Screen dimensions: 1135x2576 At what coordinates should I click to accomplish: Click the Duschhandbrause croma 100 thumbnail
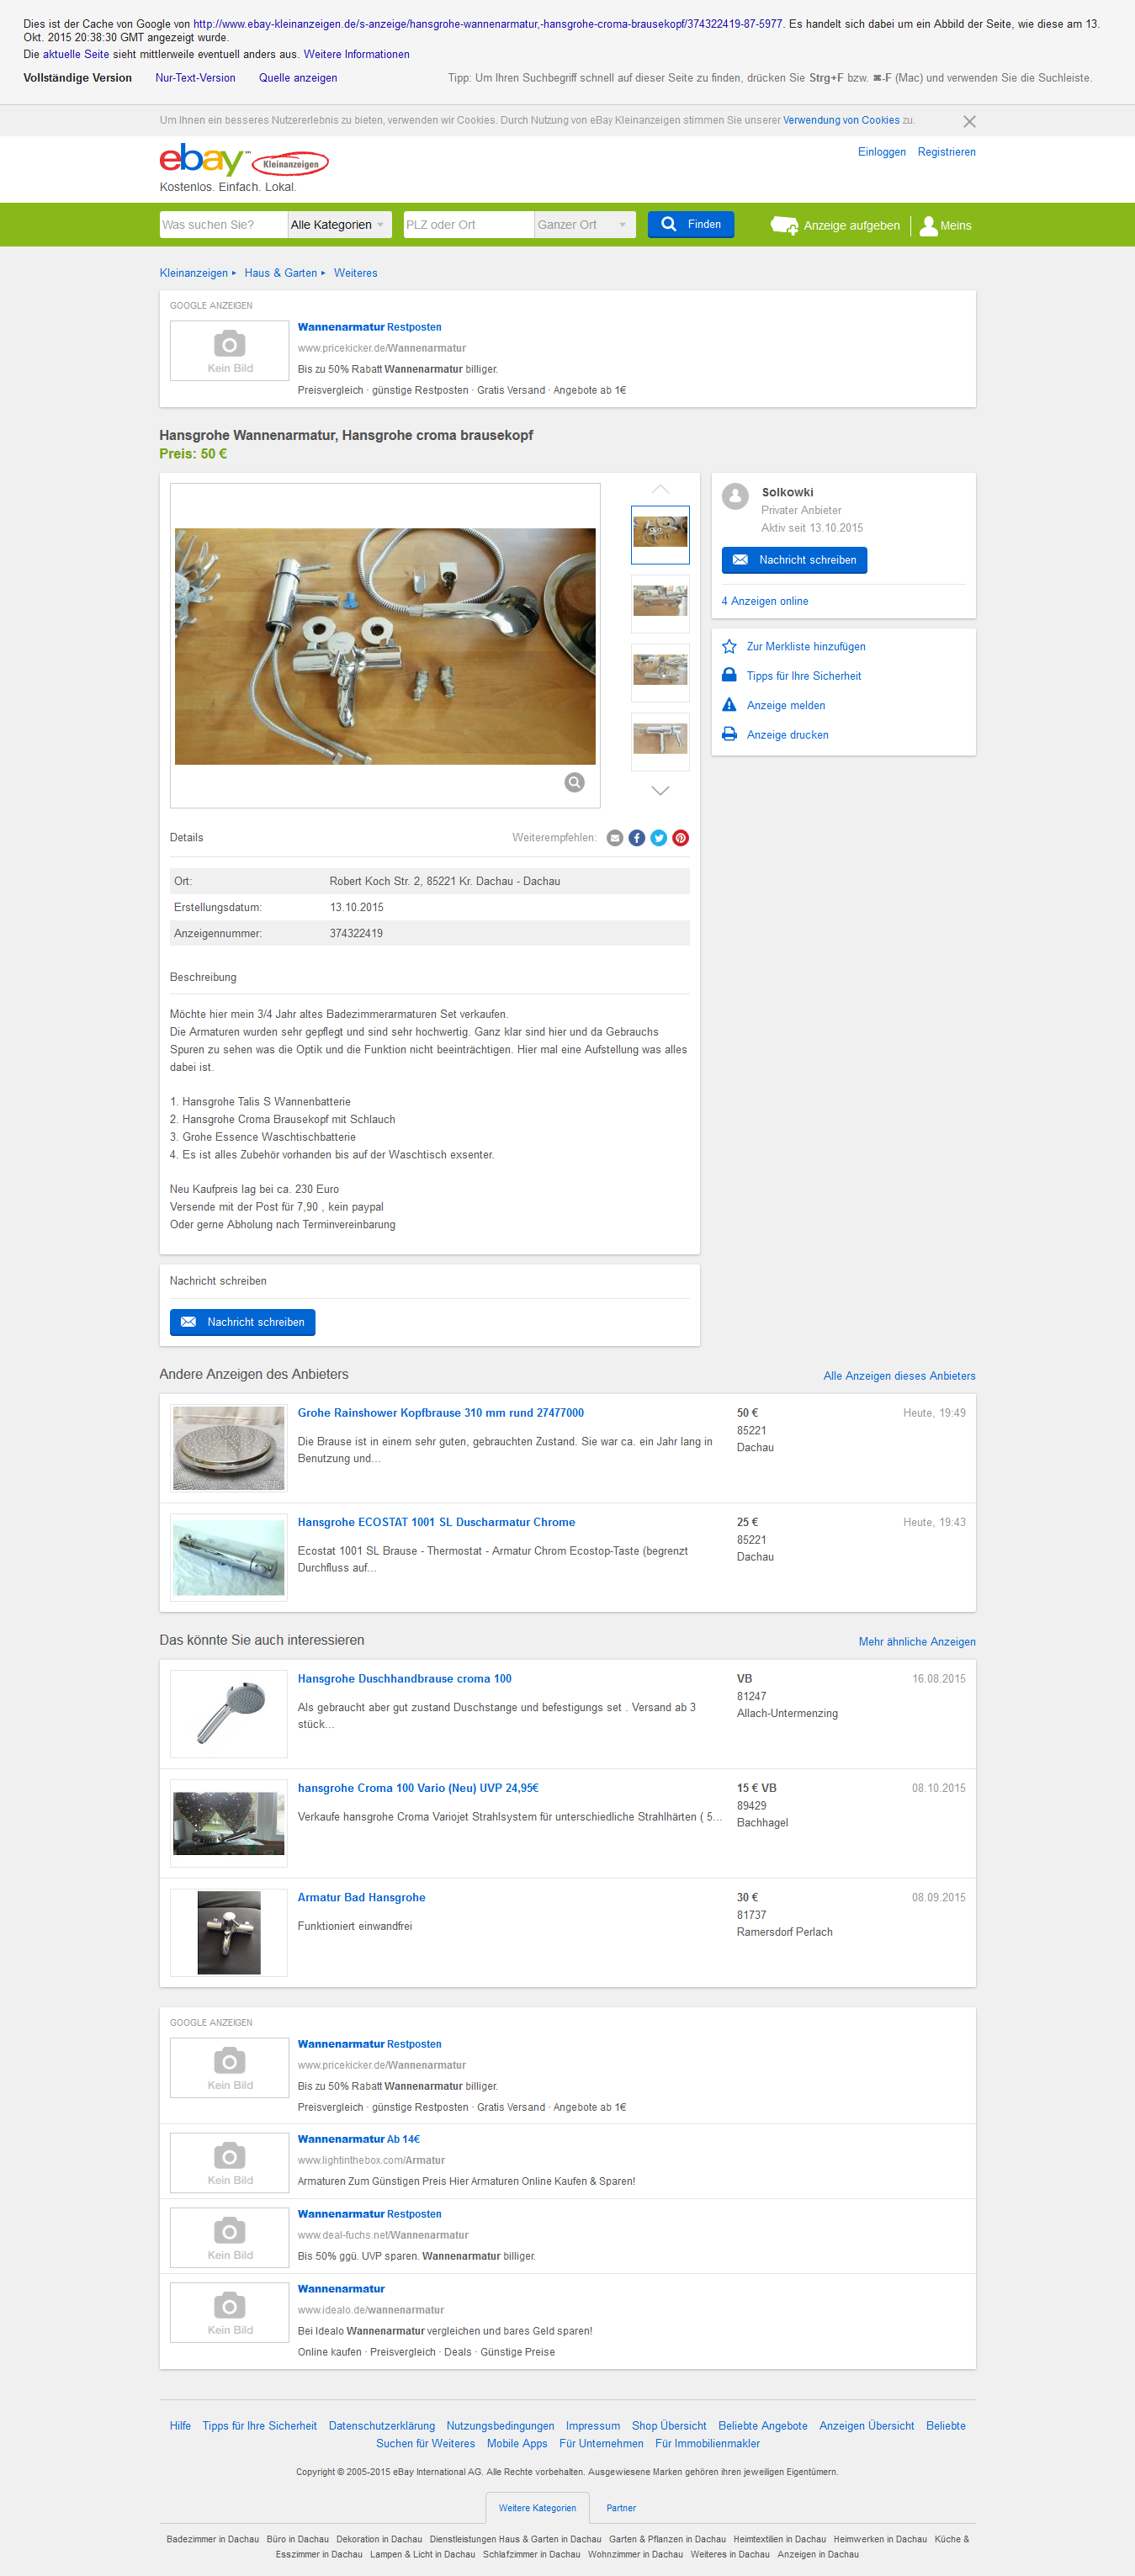[x=229, y=1714]
